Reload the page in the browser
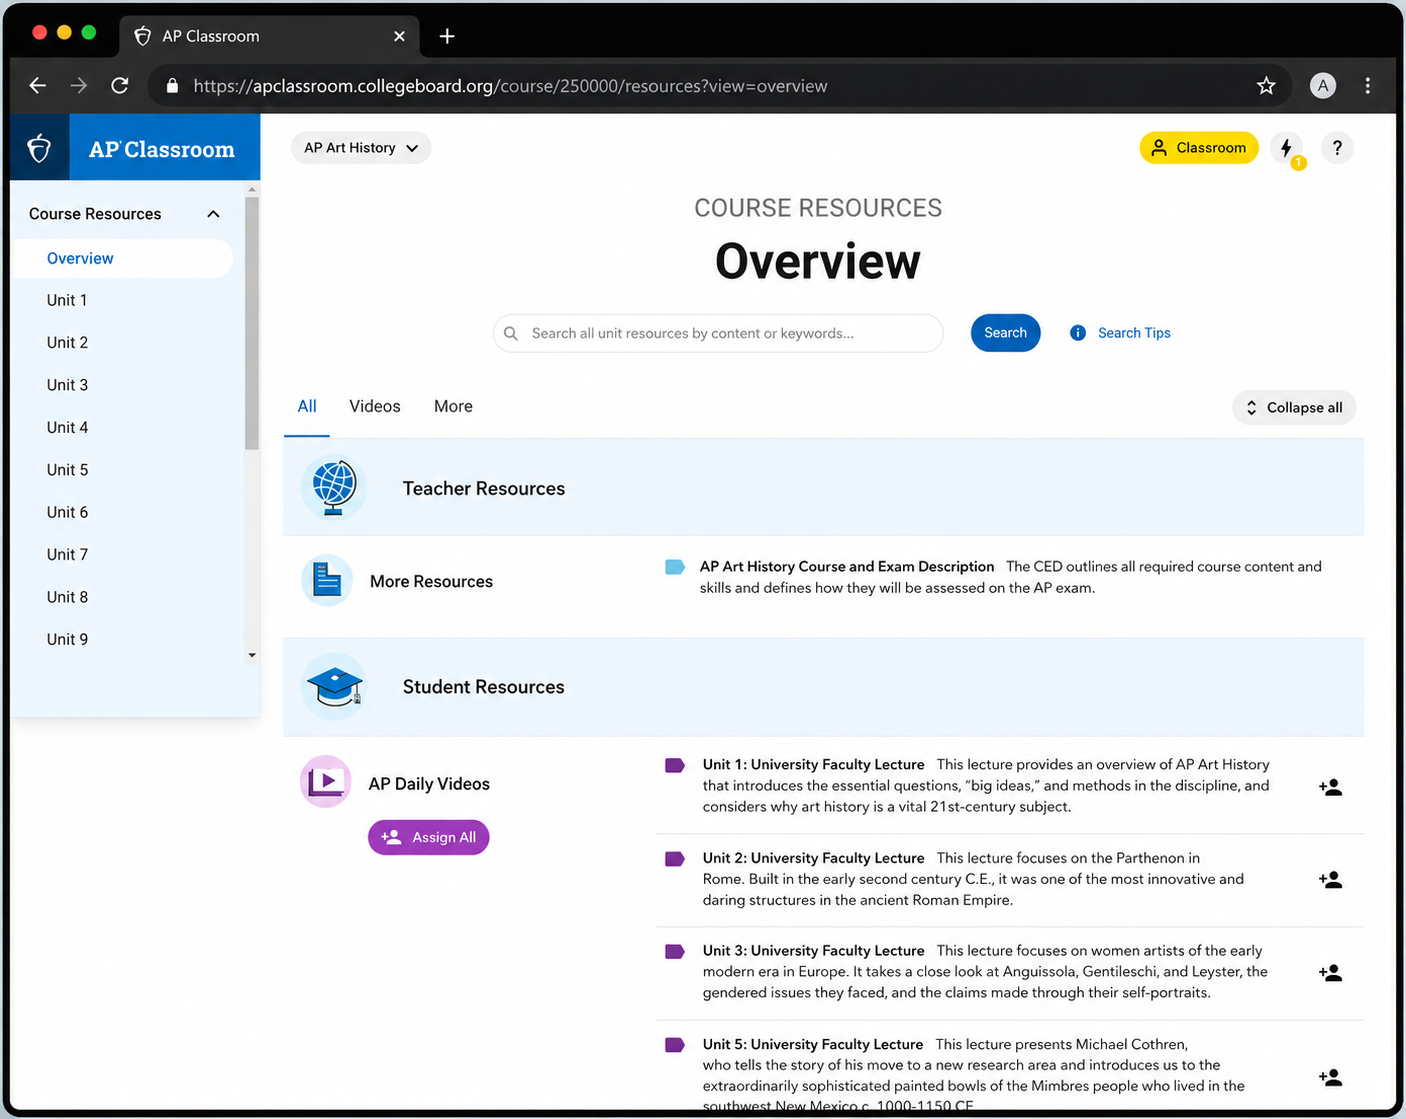Image resolution: width=1406 pixels, height=1119 pixels. 120,86
